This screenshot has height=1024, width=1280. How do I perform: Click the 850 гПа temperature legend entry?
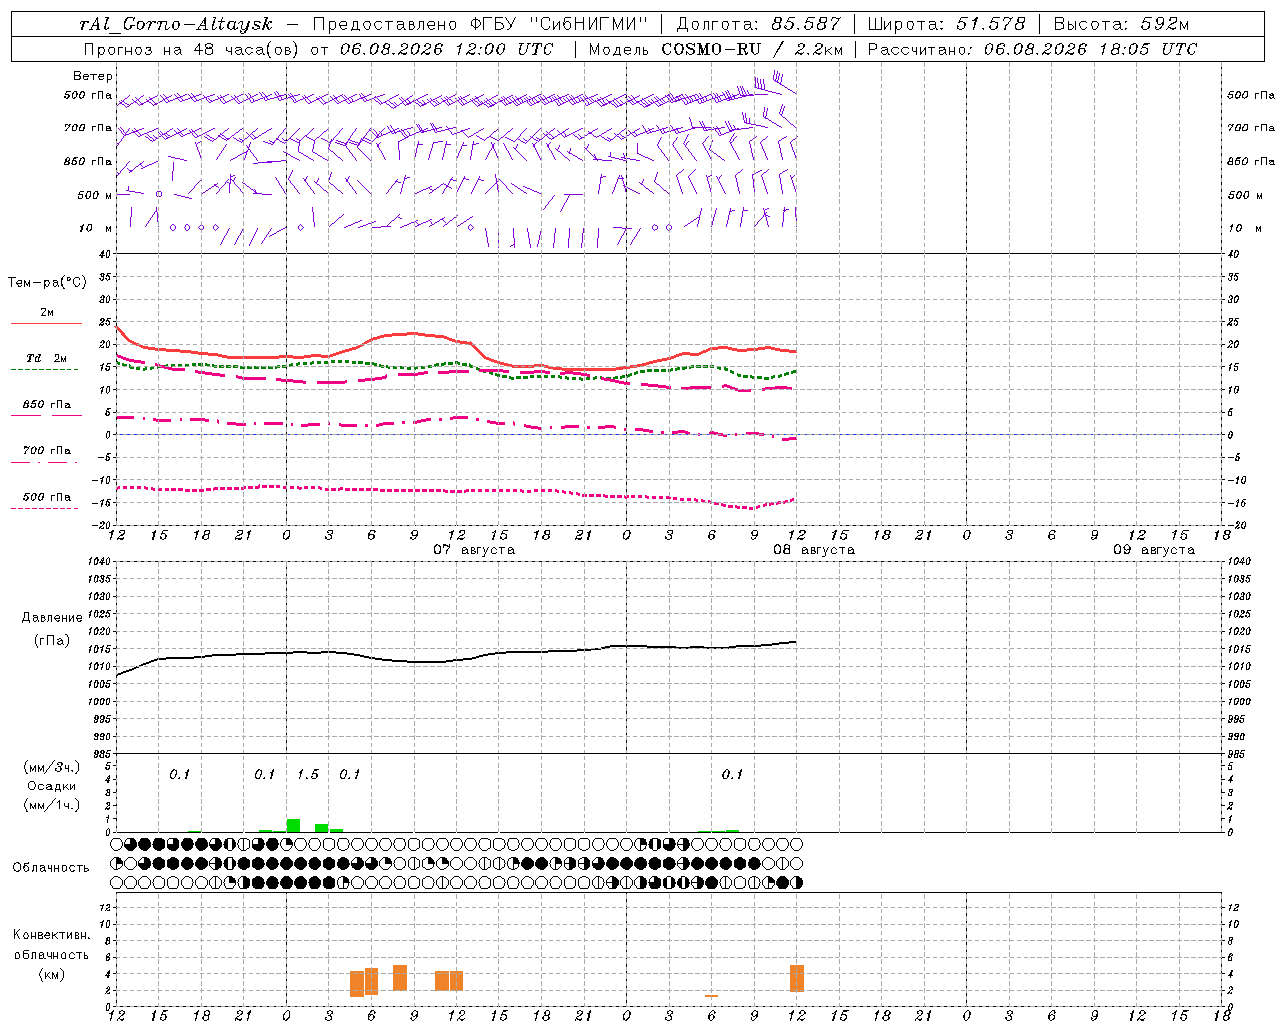(x=46, y=409)
